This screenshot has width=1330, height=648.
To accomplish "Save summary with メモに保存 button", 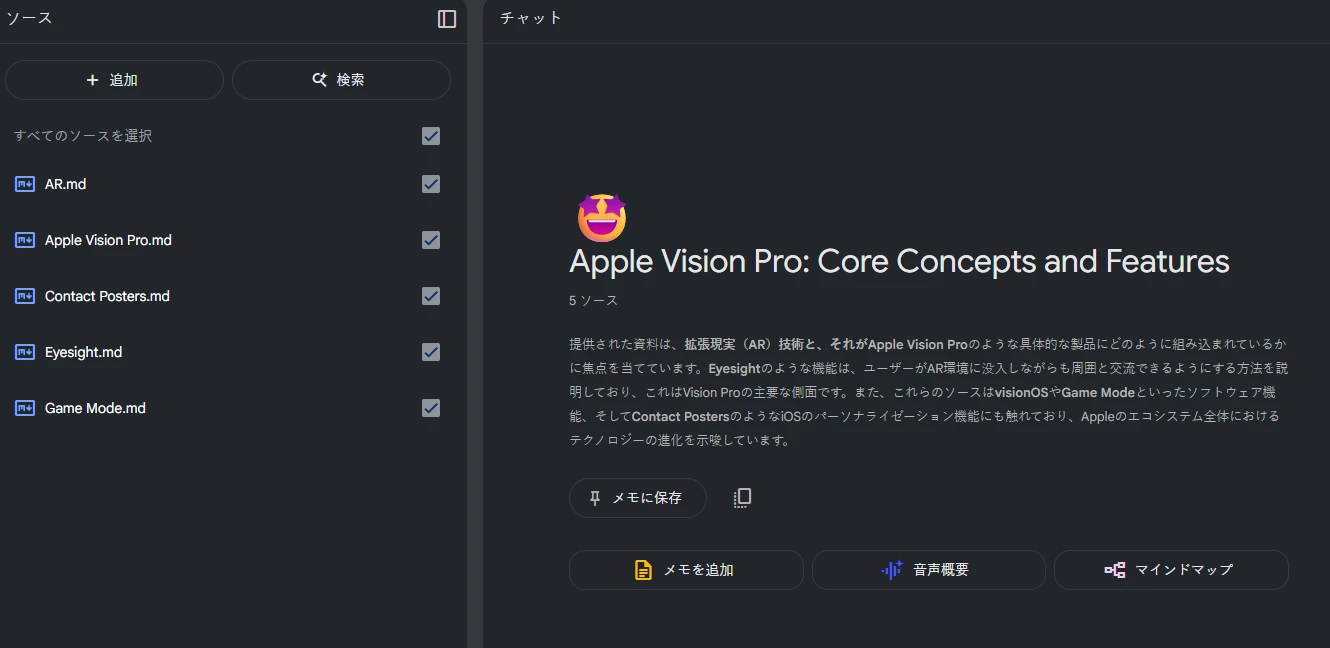I will click(x=638, y=498).
